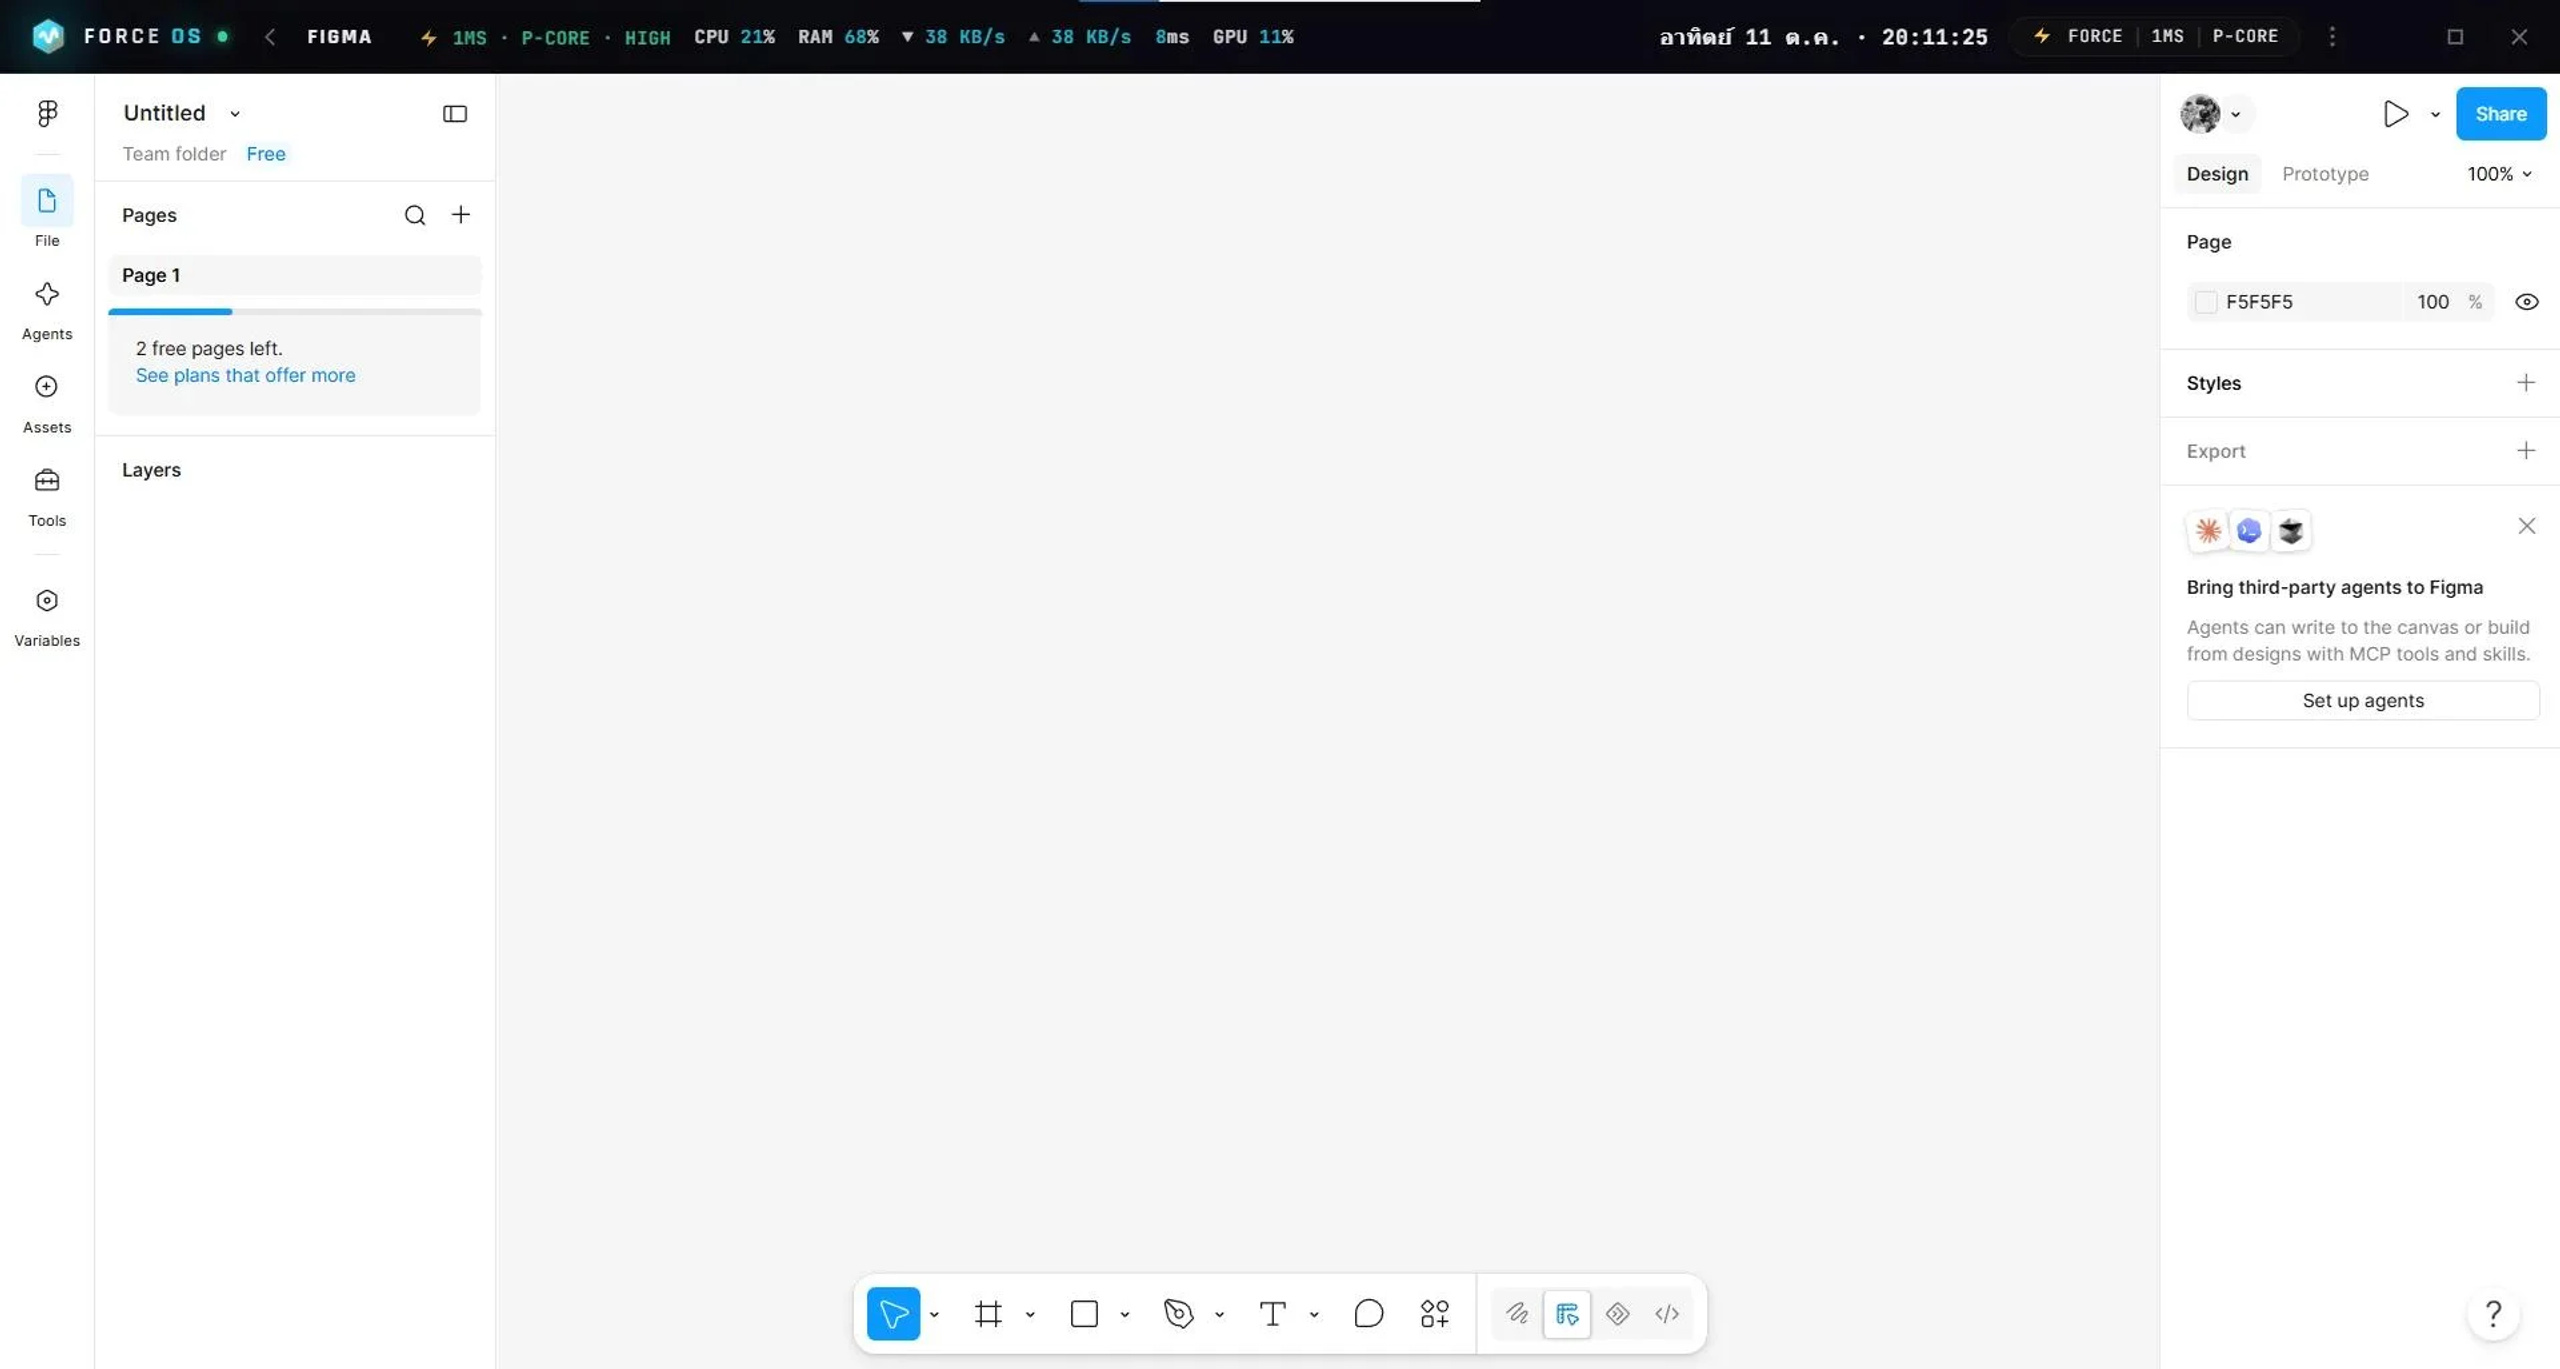Expand Text tool options chevron
This screenshot has height=1369, width=2560.
tap(1314, 1314)
